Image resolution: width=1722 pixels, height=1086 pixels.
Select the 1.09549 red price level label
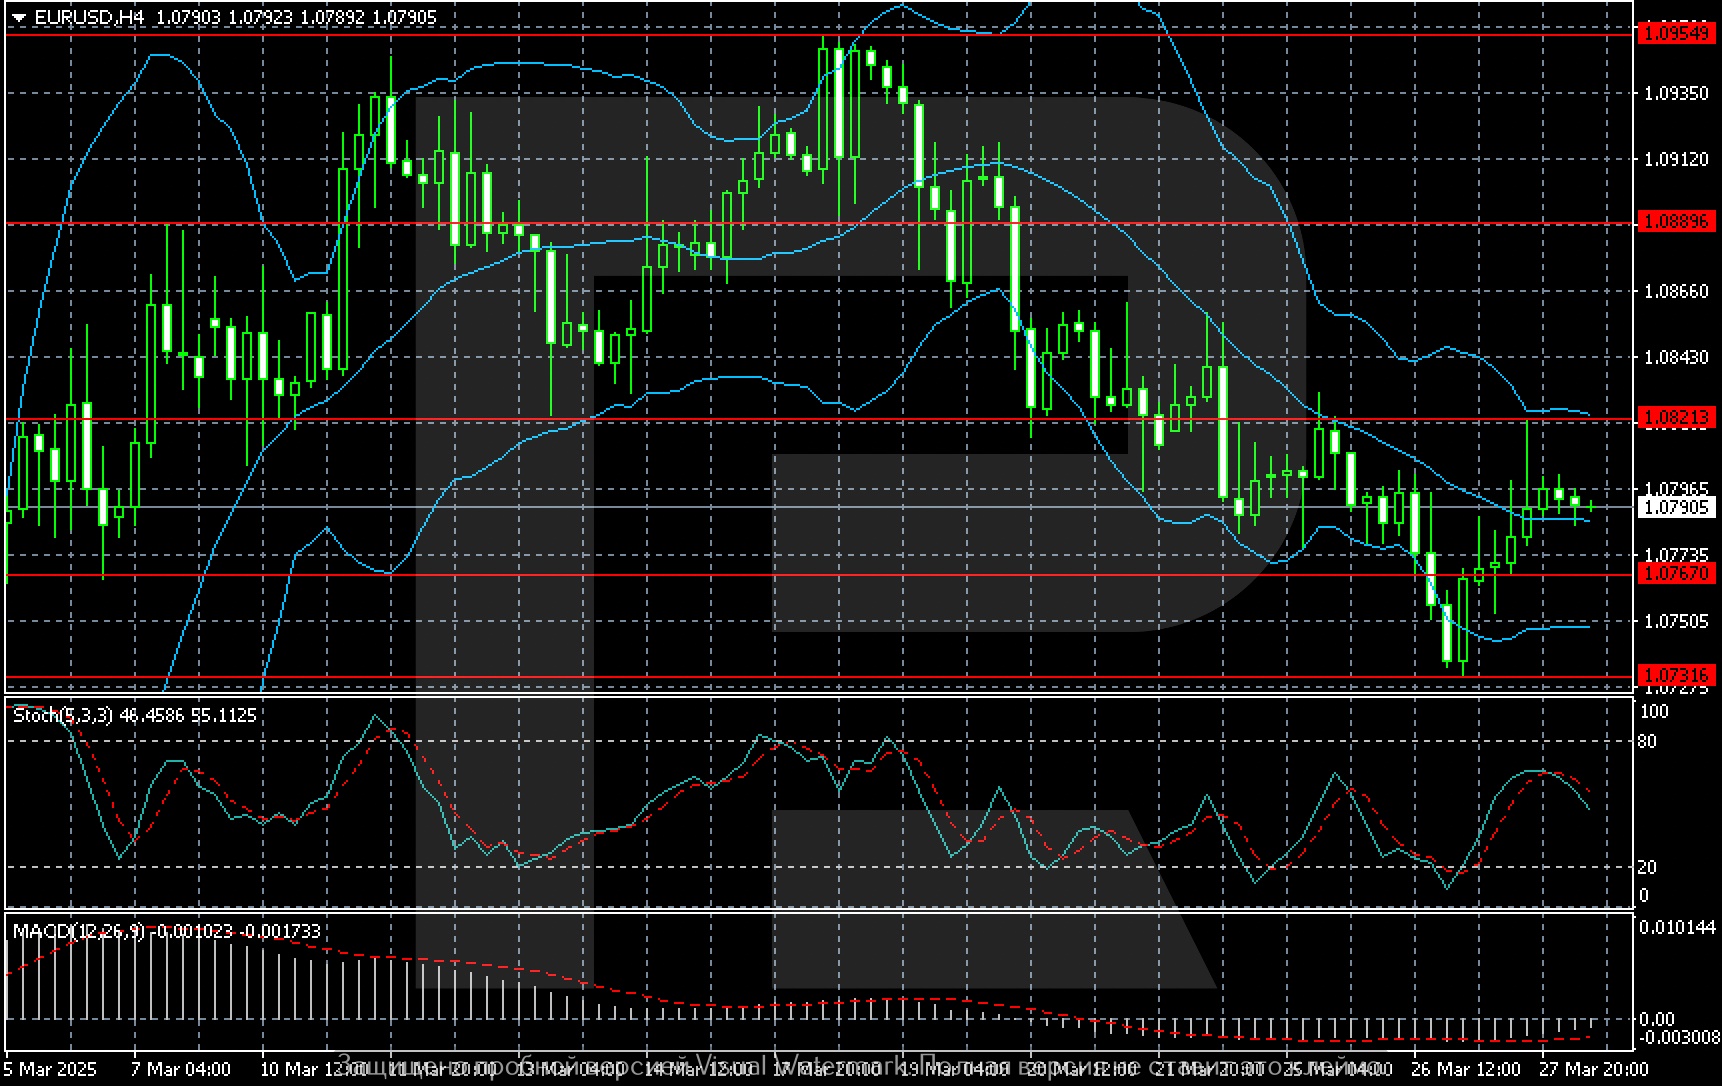[1676, 34]
